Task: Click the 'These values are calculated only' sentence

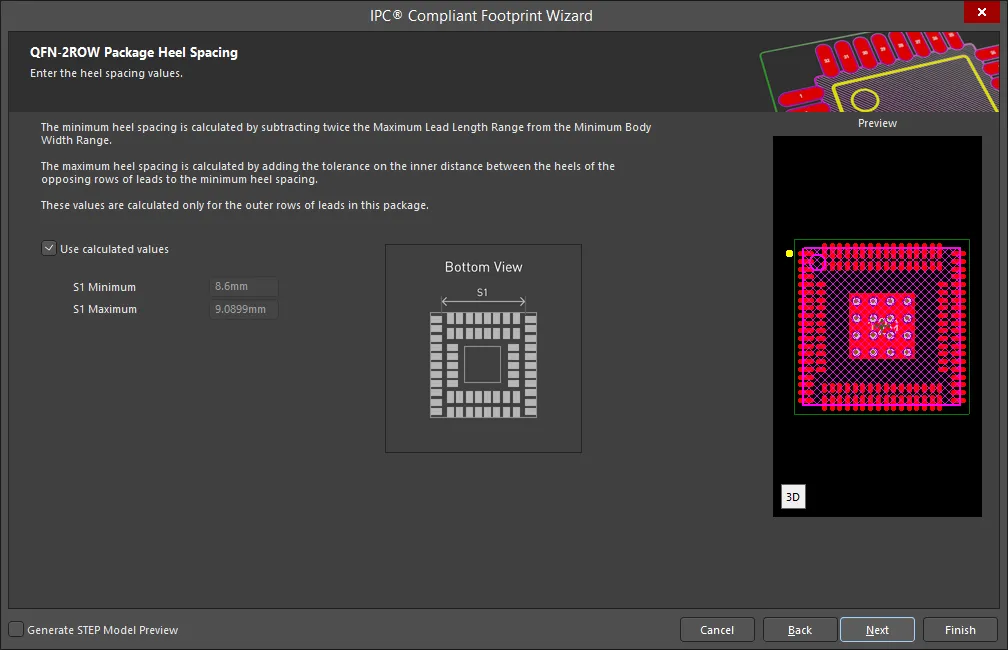Action: [235, 205]
